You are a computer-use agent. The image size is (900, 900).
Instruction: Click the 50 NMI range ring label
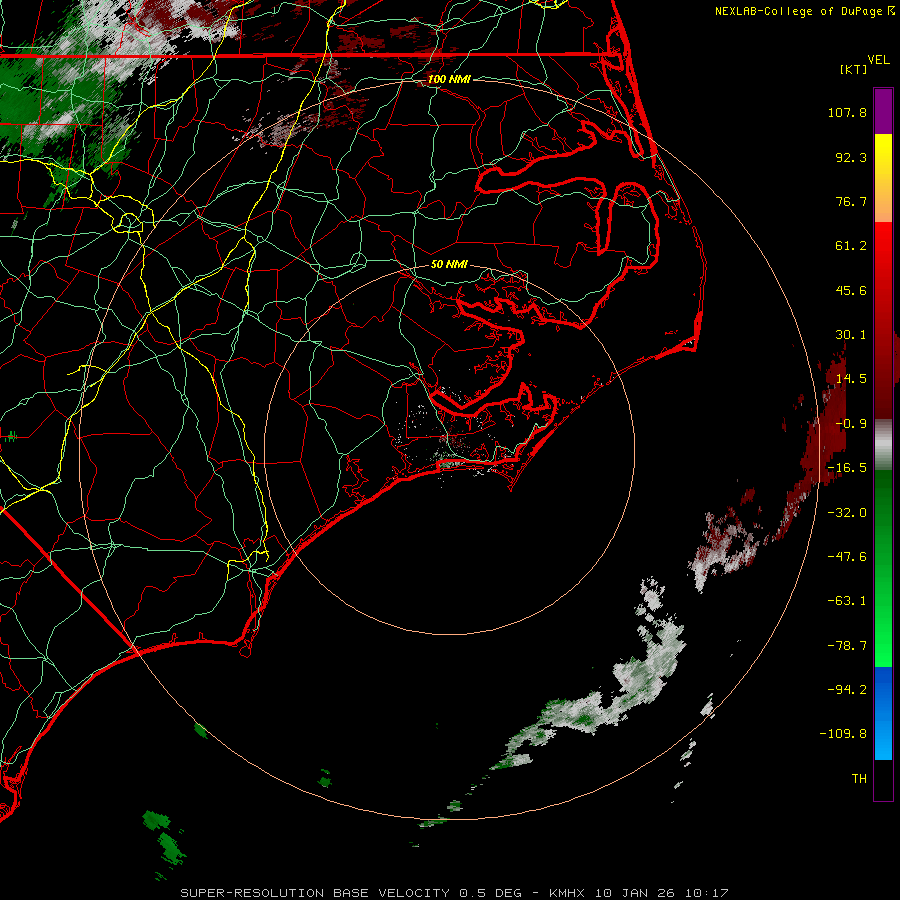click(x=449, y=264)
